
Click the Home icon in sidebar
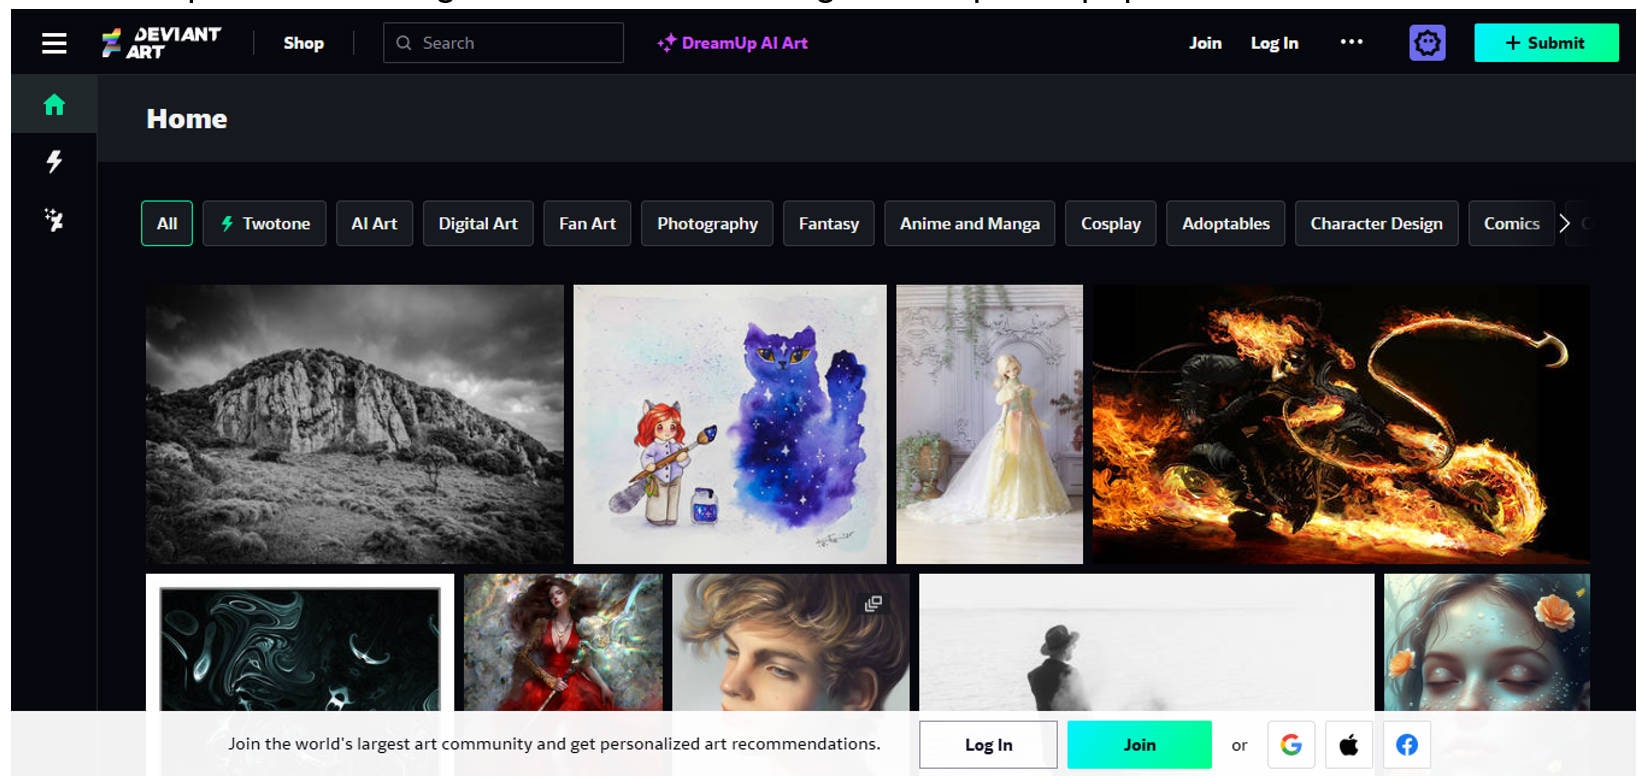tap(54, 105)
